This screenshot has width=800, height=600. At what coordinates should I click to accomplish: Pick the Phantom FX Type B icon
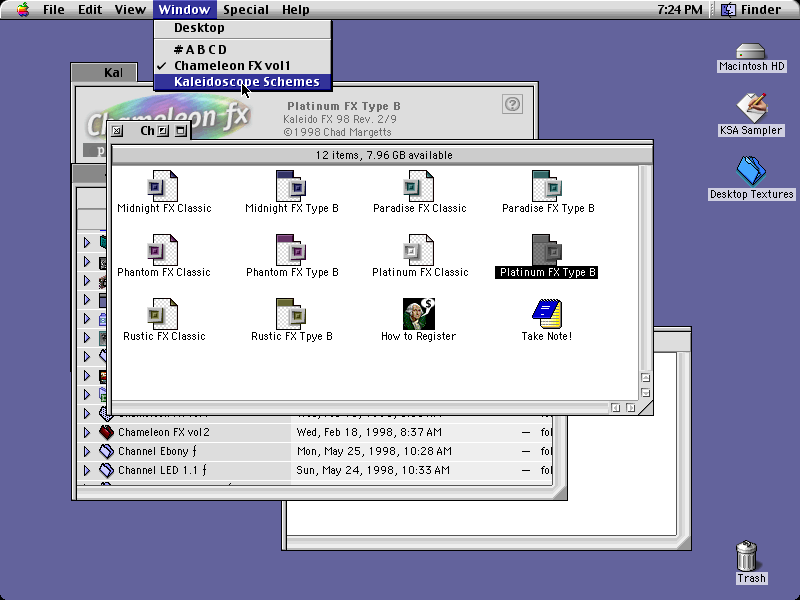pos(291,251)
